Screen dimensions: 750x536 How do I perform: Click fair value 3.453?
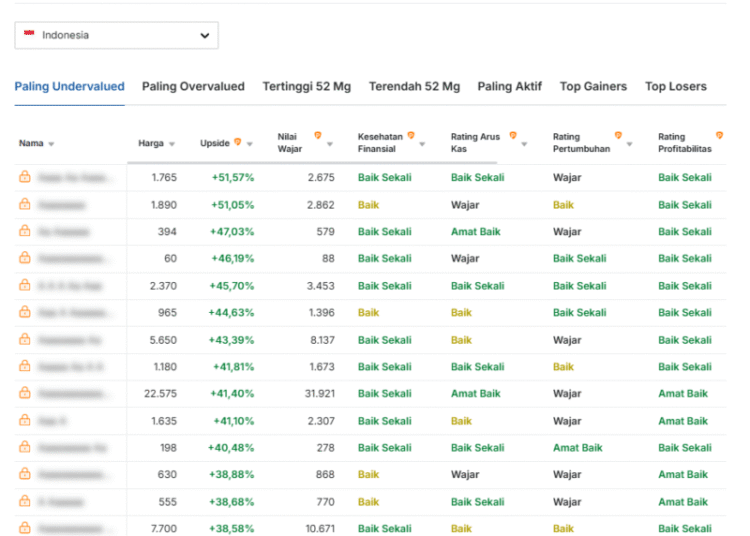[321, 286]
